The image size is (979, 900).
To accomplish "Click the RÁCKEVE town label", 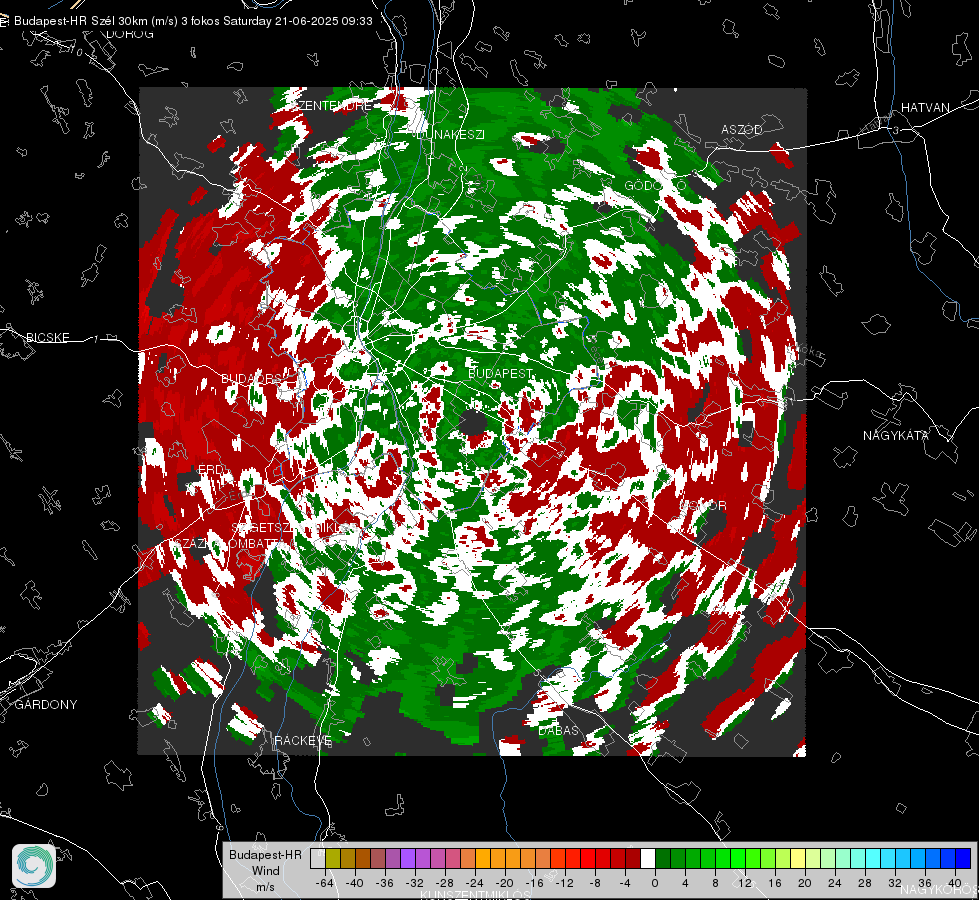I will click(x=303, y=740).
